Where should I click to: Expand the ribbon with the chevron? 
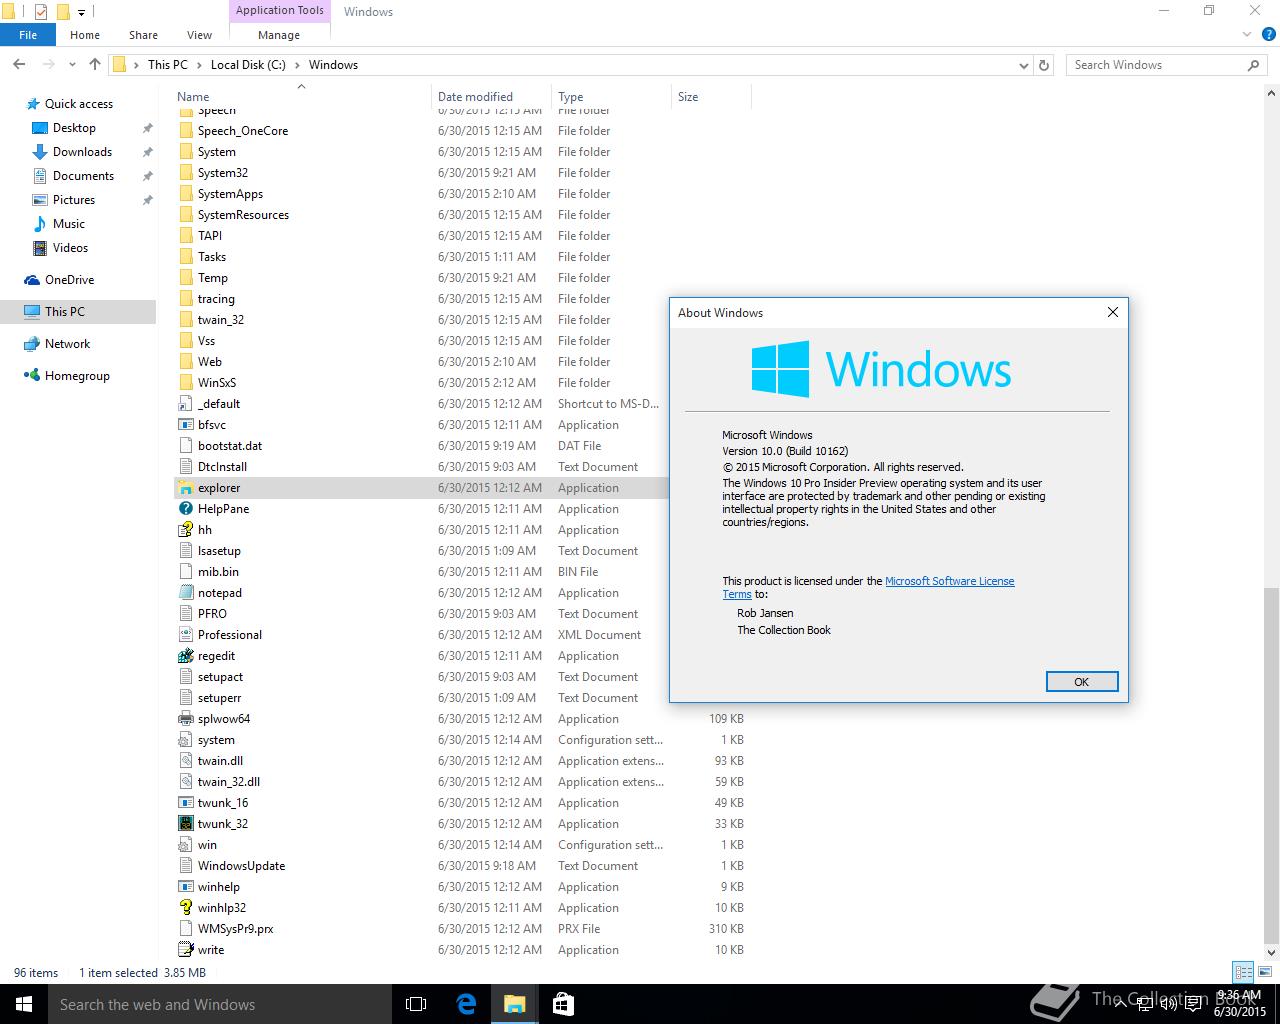(1245, 34)
